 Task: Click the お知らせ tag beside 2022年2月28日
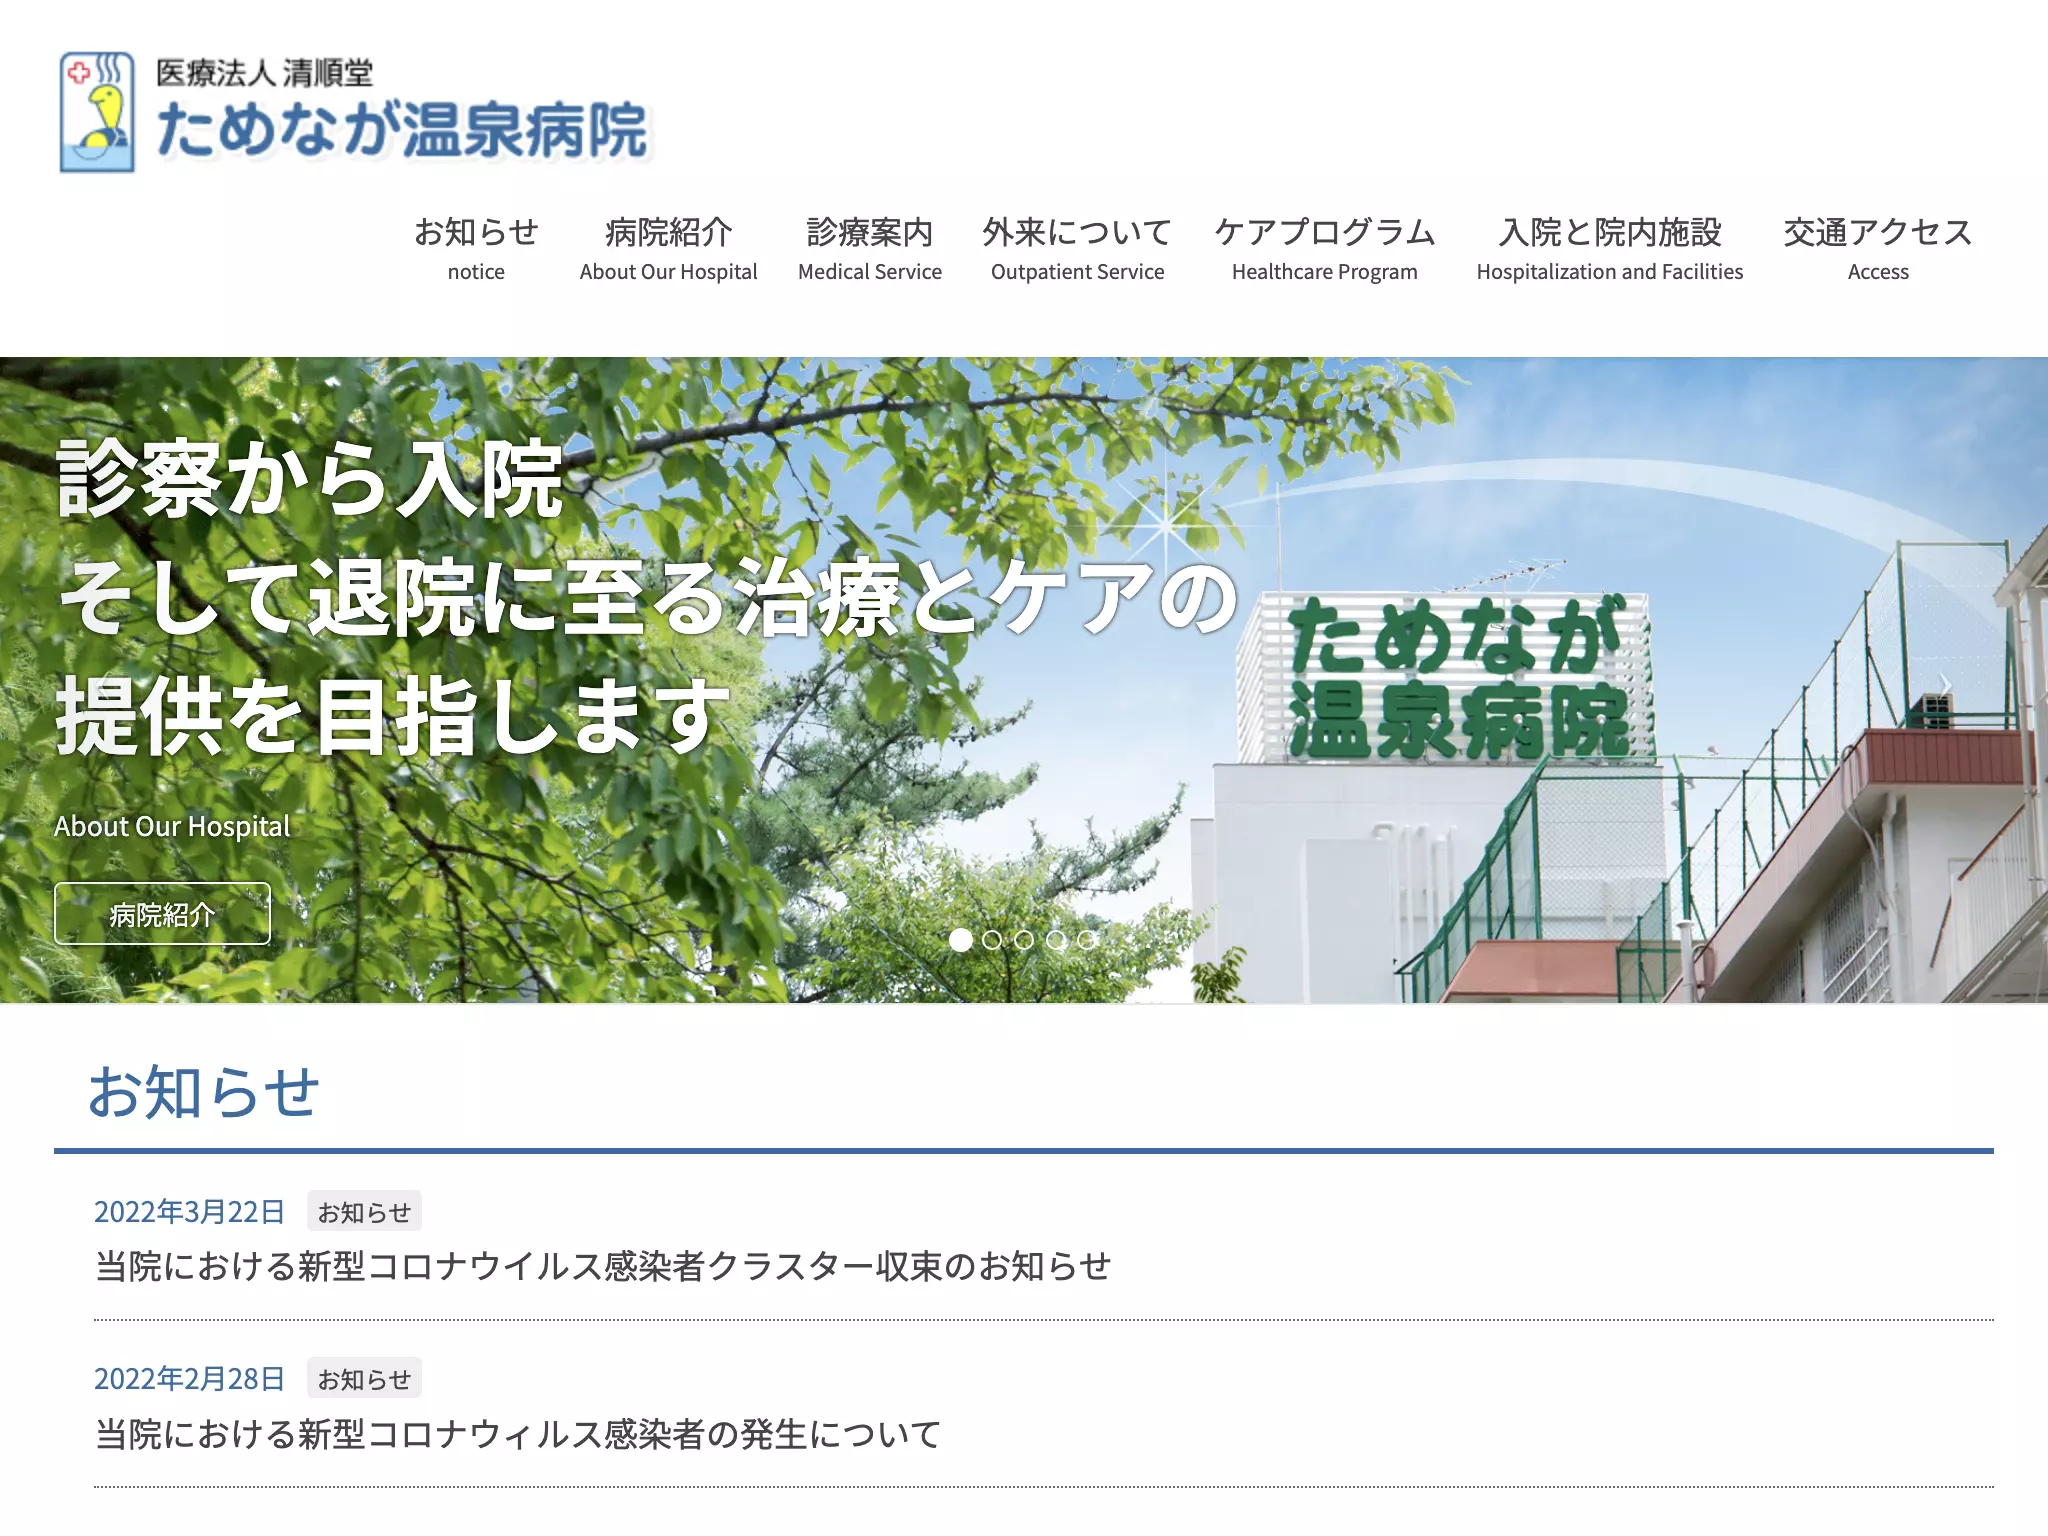[364, 1379]
